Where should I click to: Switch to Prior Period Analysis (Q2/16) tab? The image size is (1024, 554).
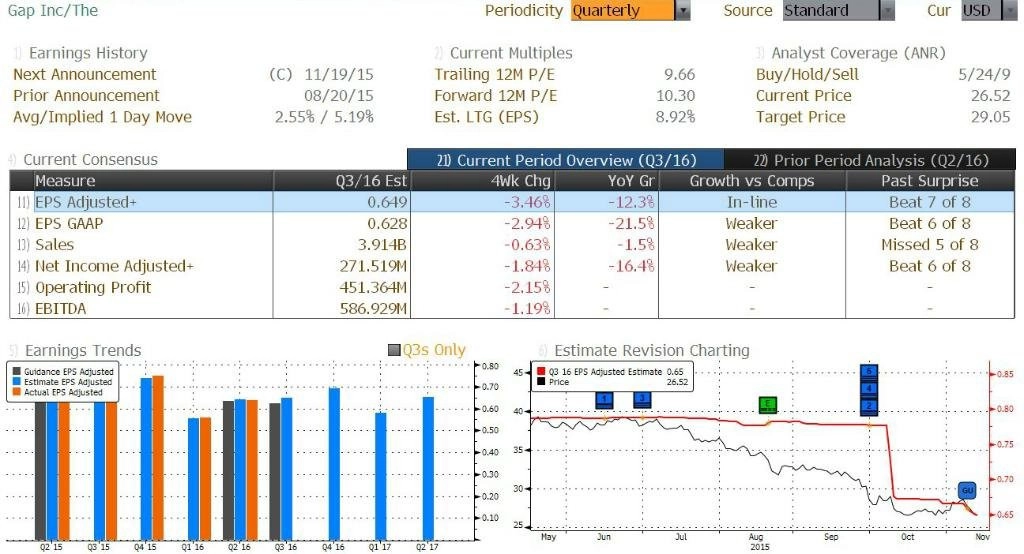871,160
